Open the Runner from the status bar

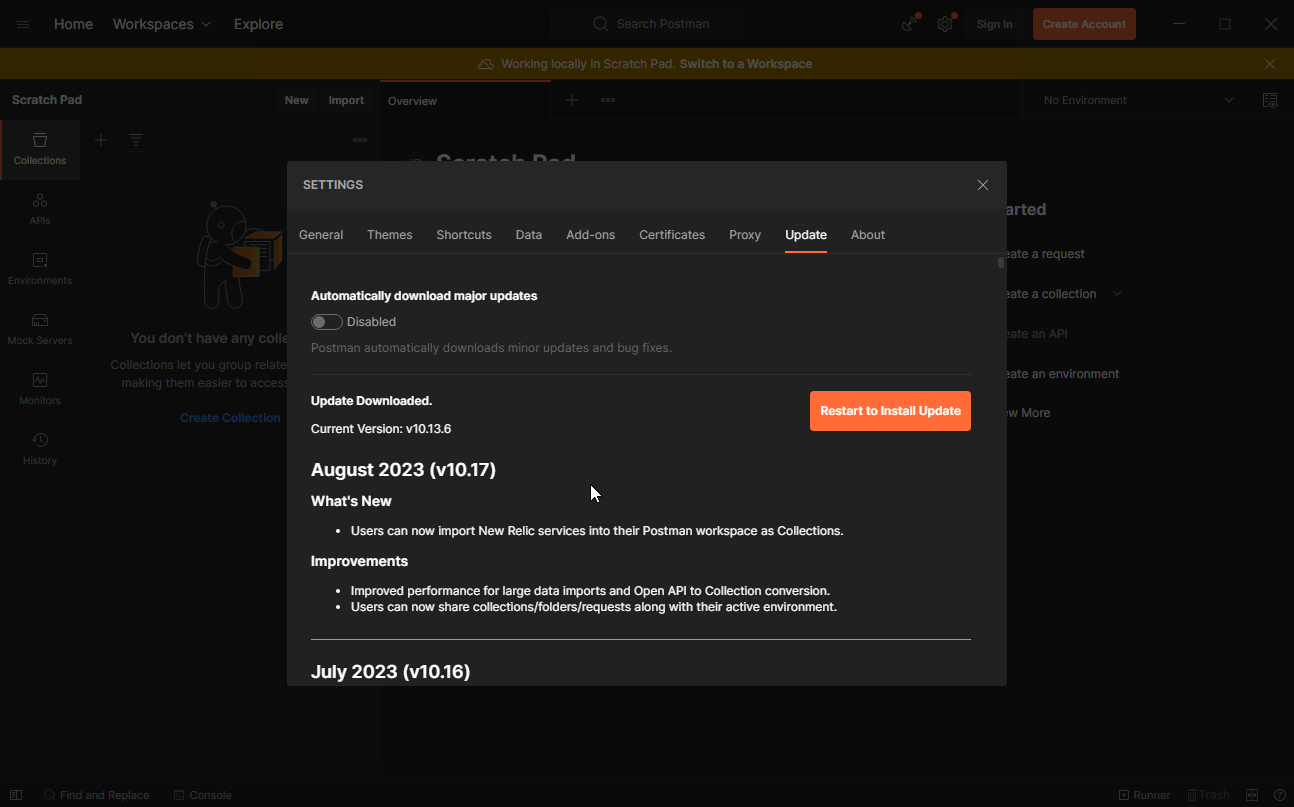pyautogui.click(x=1144, y=794)
